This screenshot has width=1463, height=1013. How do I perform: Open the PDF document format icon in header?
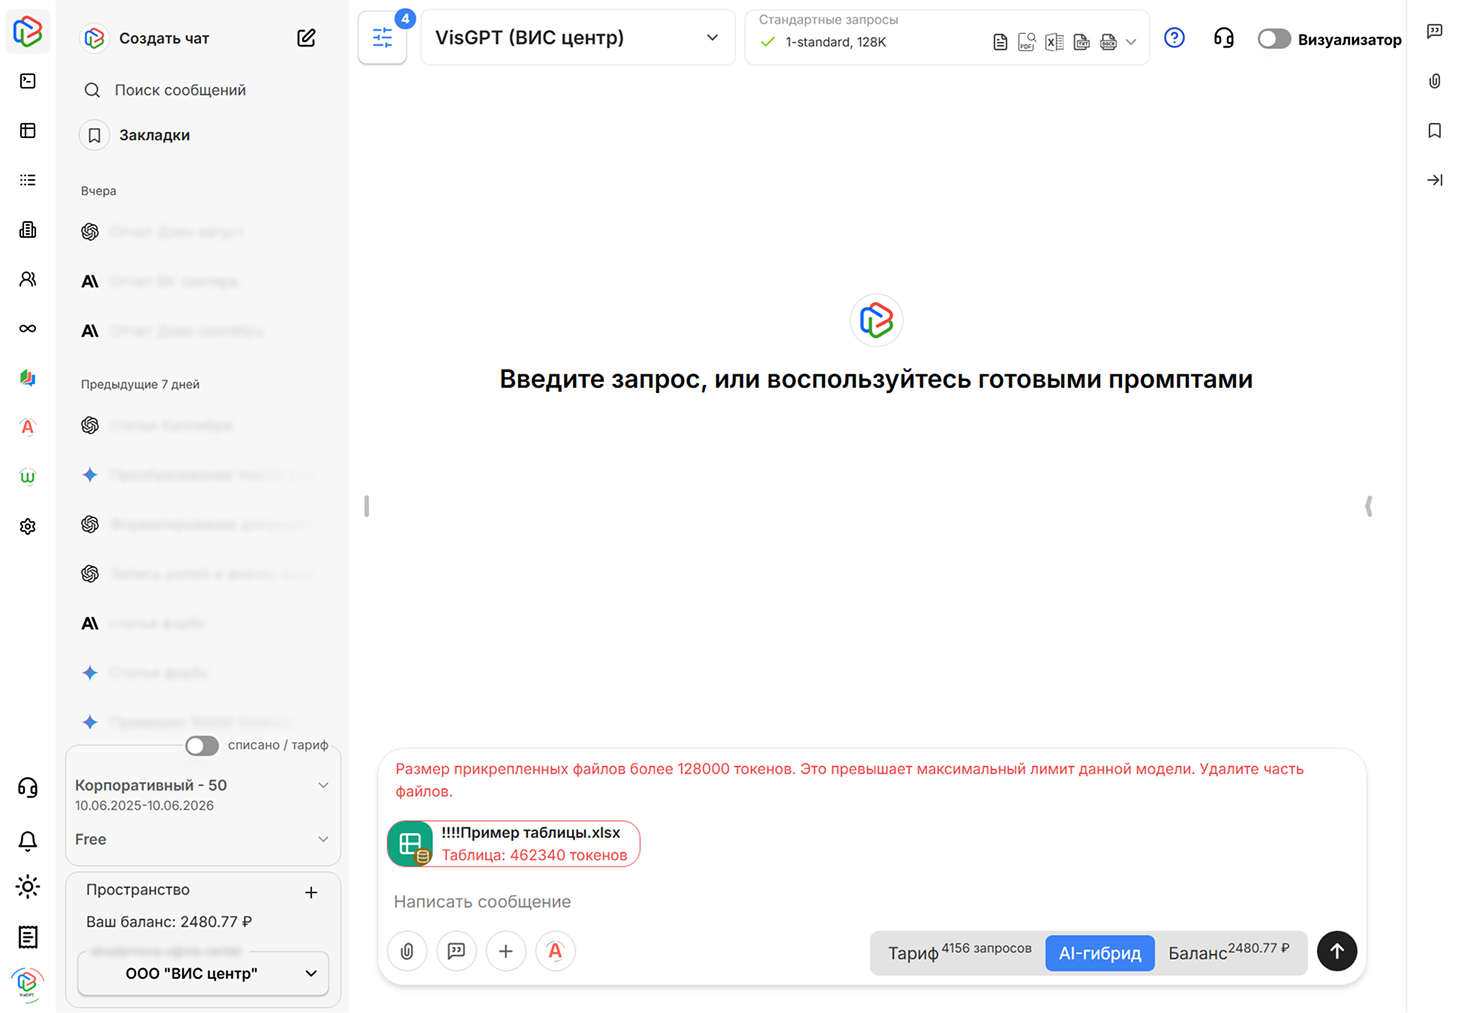[x=1026, y=41]
